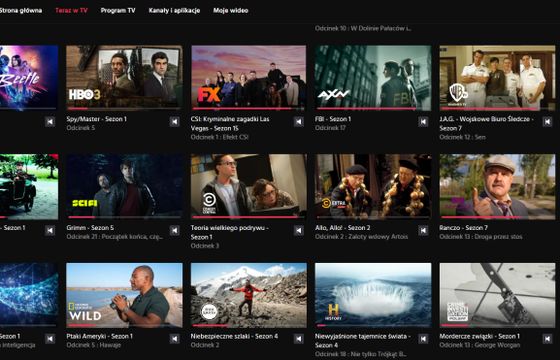Click HBO3 logo on Spy/Master thumbnail
Screen dimensions: 560x360
pyautogui.click(x=85, y=94)
